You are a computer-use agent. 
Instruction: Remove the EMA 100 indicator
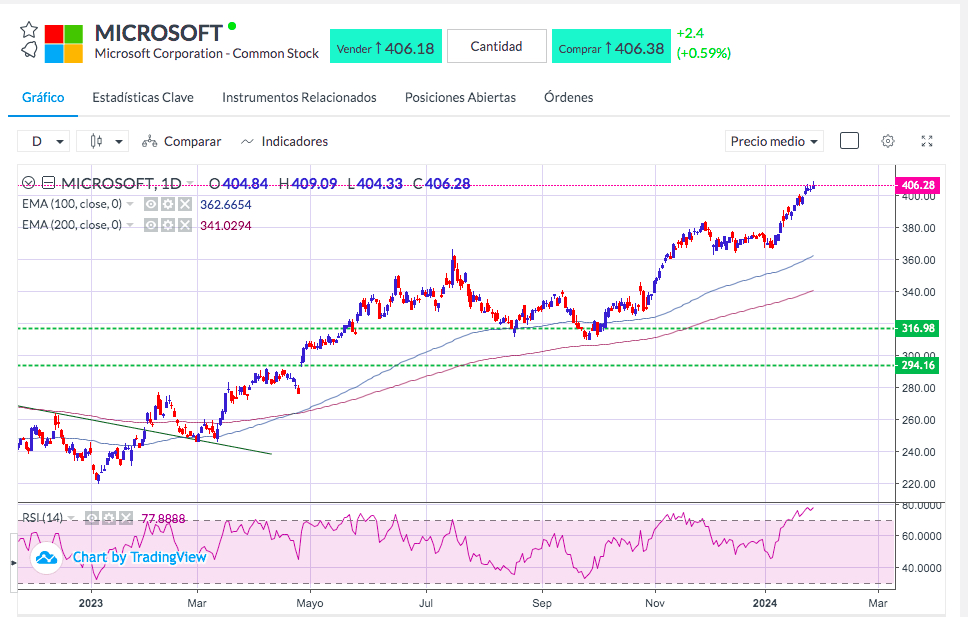click(x=185, y=204)
